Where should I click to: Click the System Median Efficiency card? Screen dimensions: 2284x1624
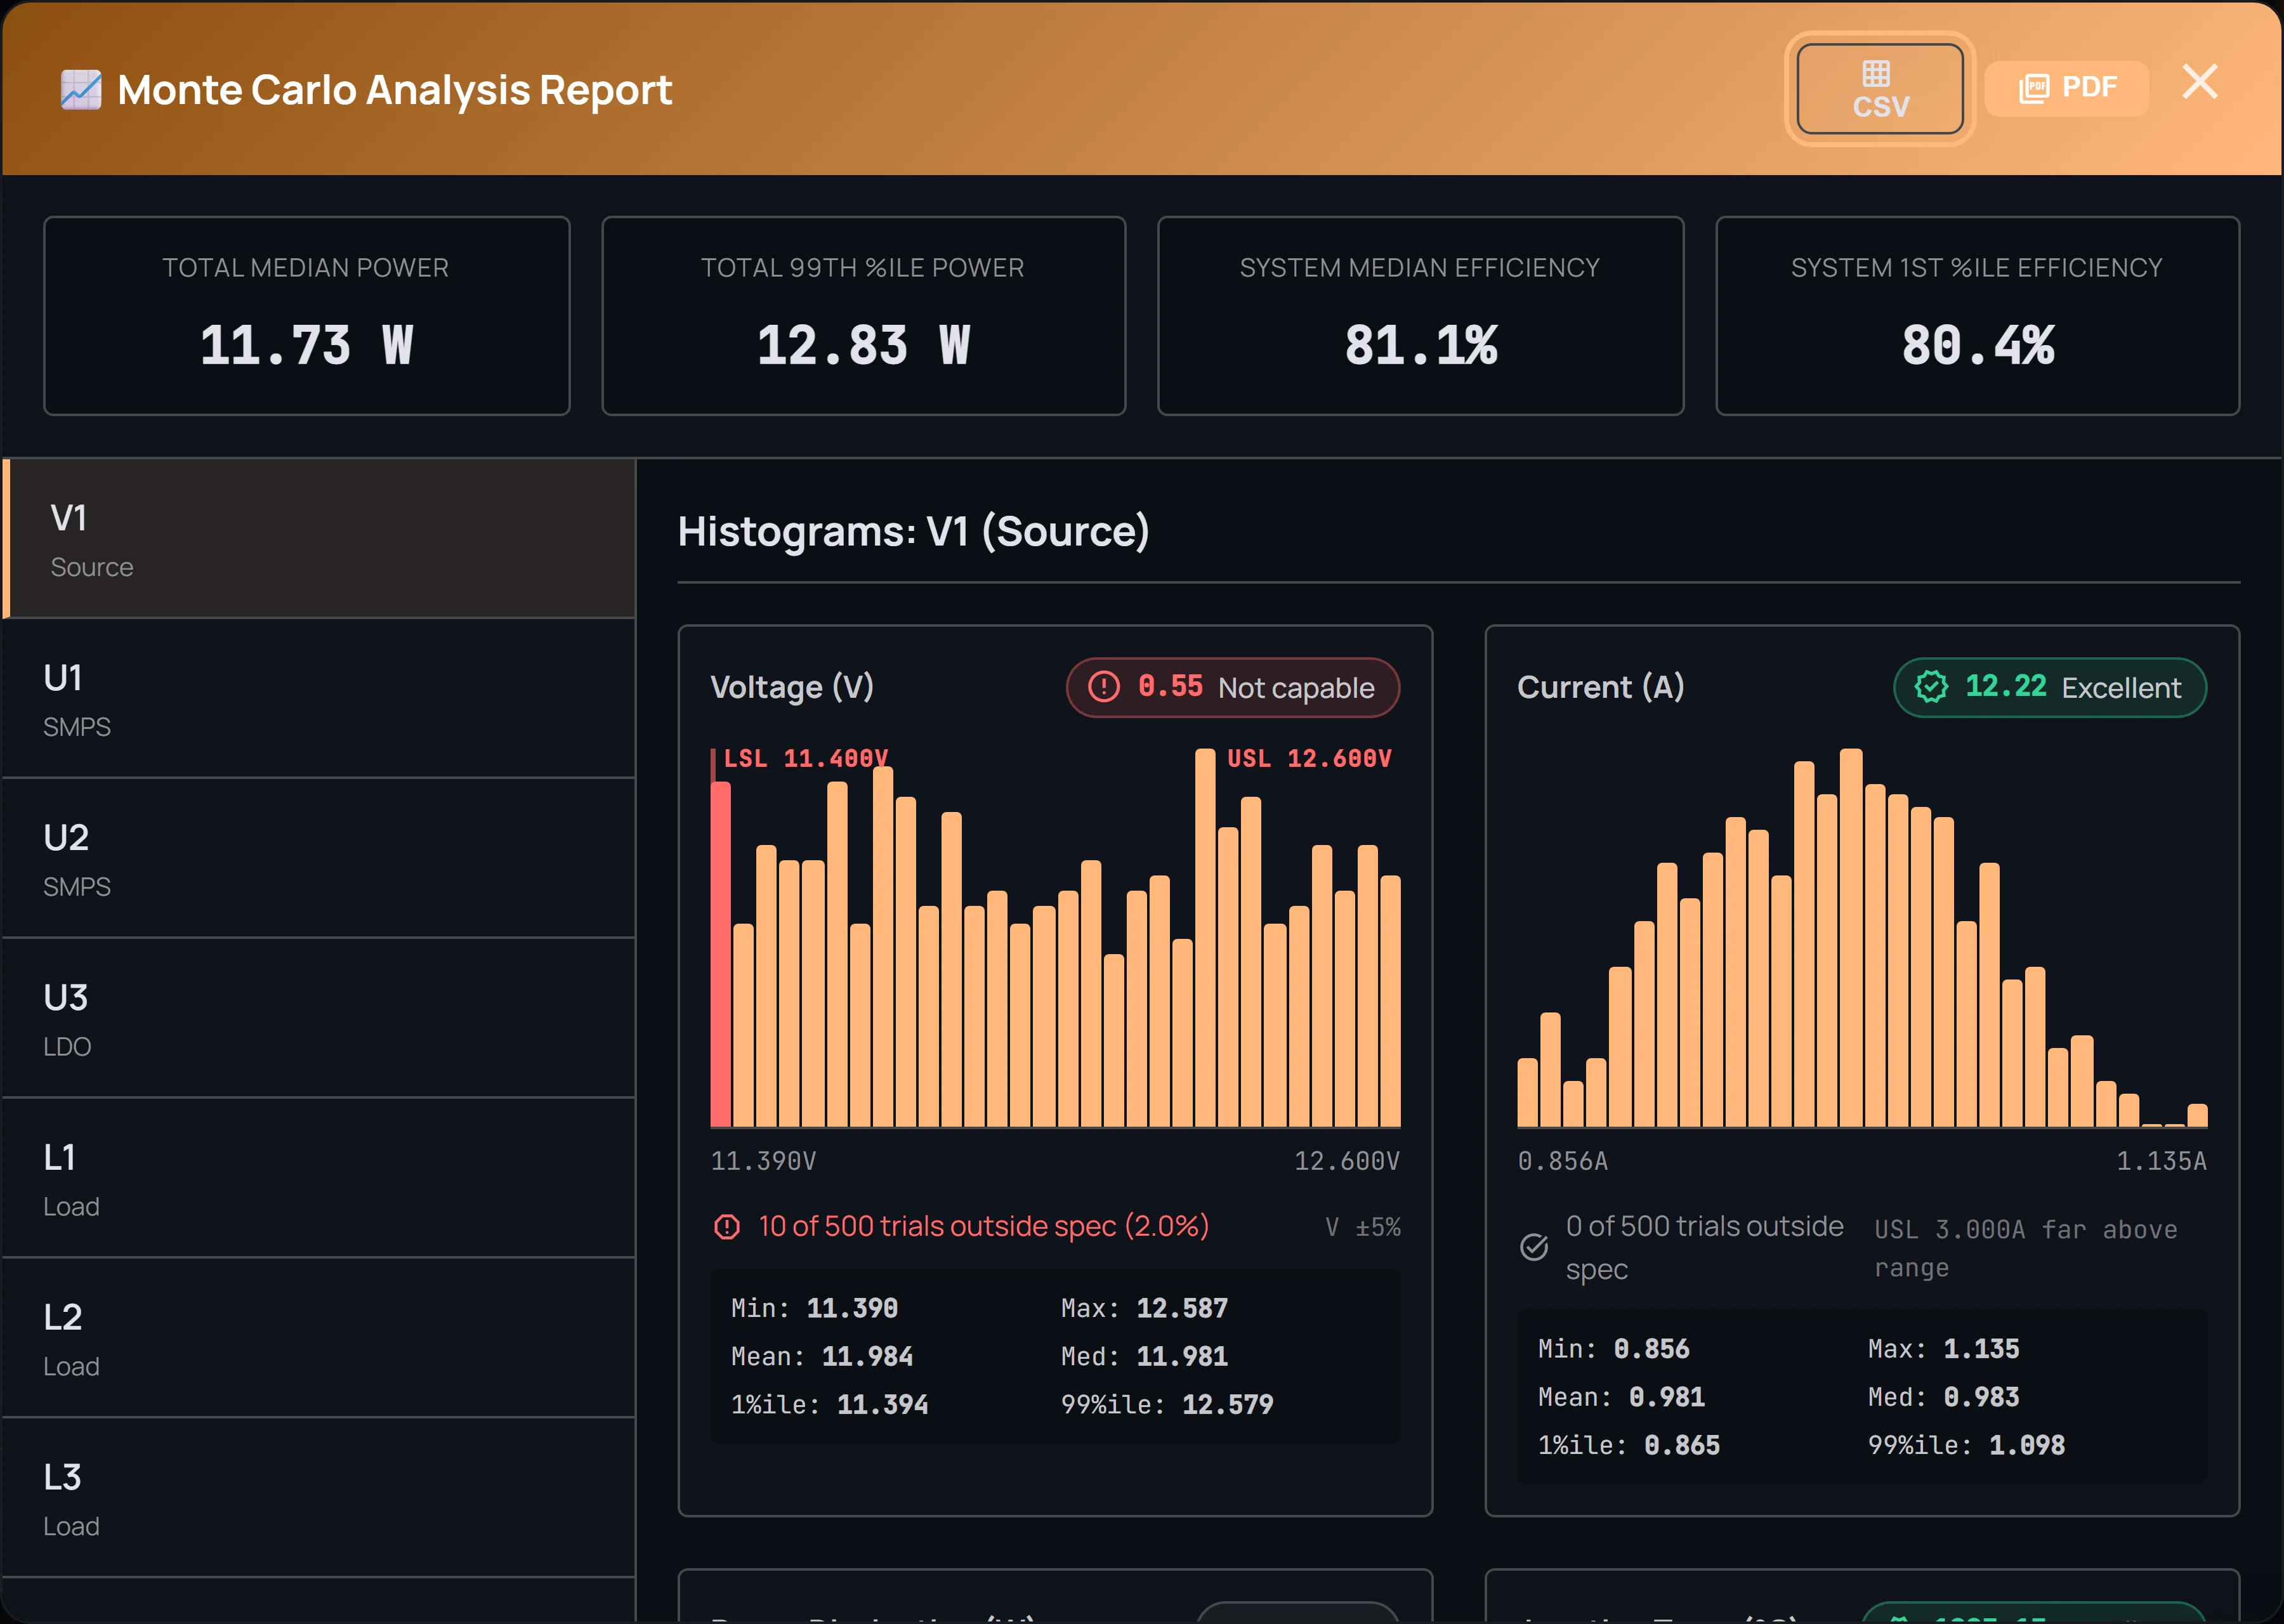click(1421, 316)
